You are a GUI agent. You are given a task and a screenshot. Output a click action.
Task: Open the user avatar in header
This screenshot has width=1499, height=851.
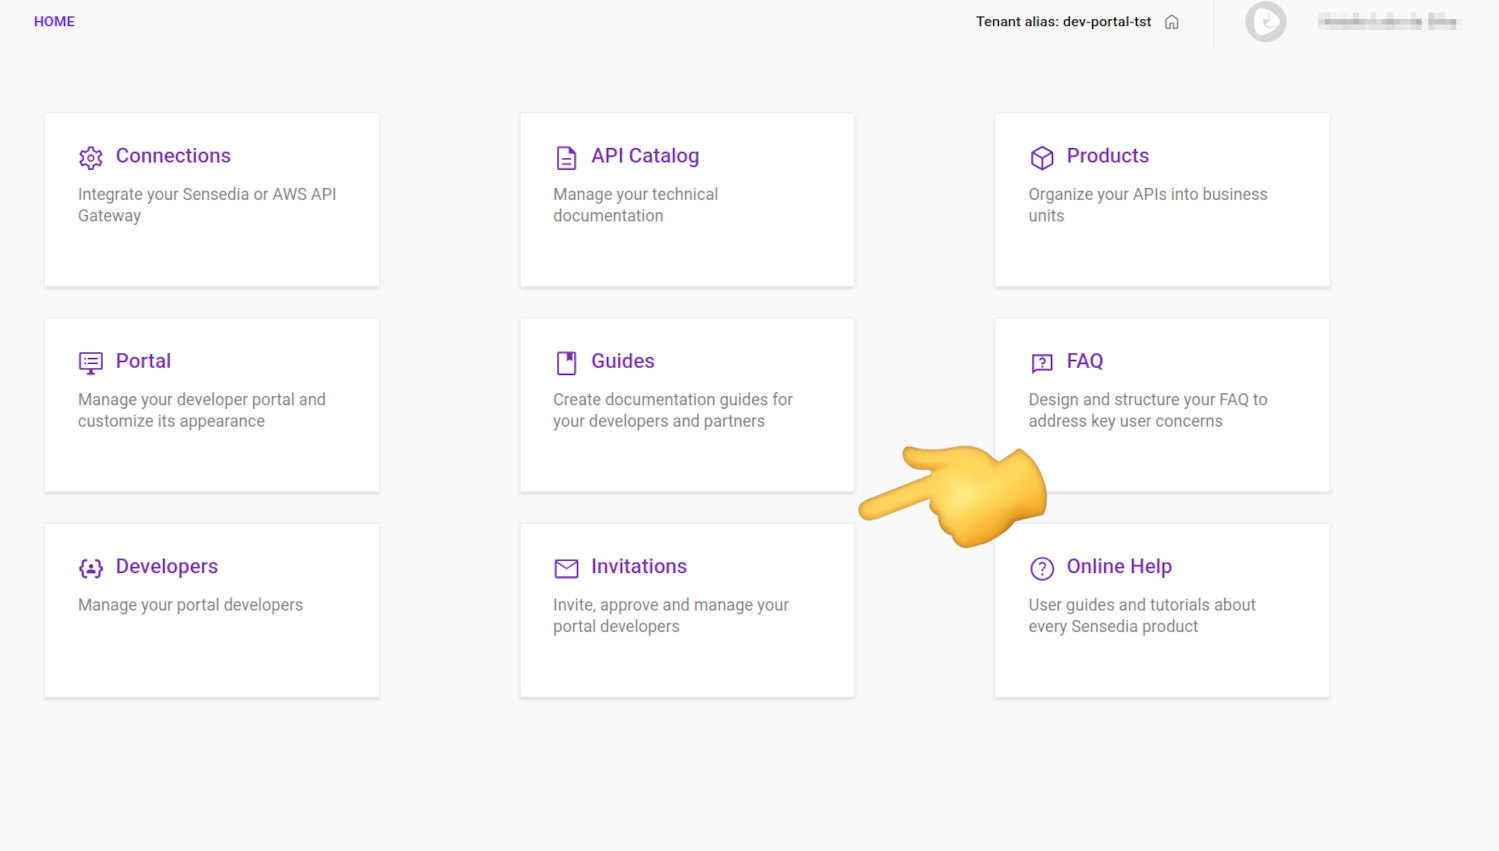pyautogui.click(x=1265, y=22)
